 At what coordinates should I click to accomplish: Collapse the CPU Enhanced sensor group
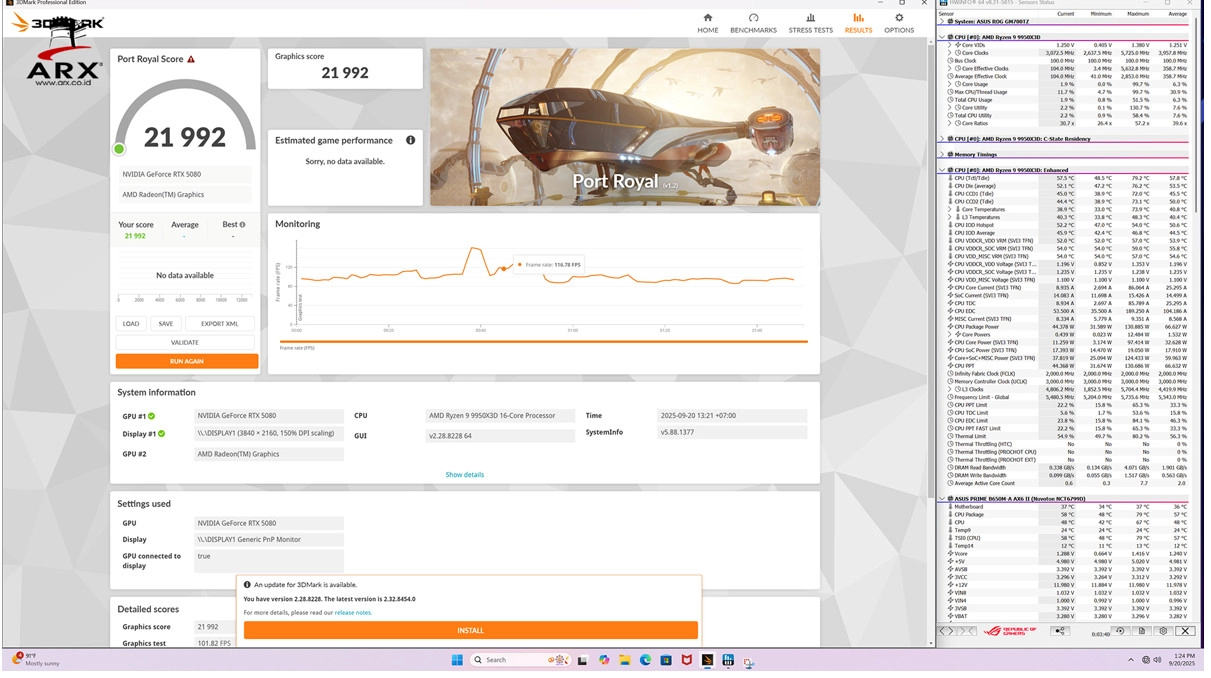(x=941, y=170)
